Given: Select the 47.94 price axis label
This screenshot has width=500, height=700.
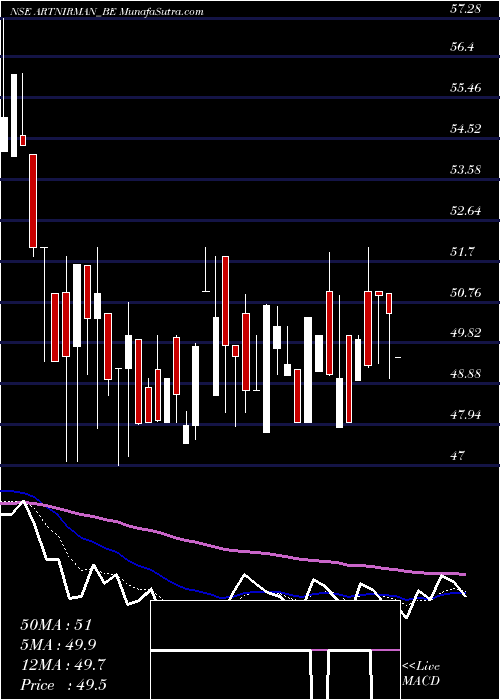Looking at the screenshot, I should click(x=466, y=415).
